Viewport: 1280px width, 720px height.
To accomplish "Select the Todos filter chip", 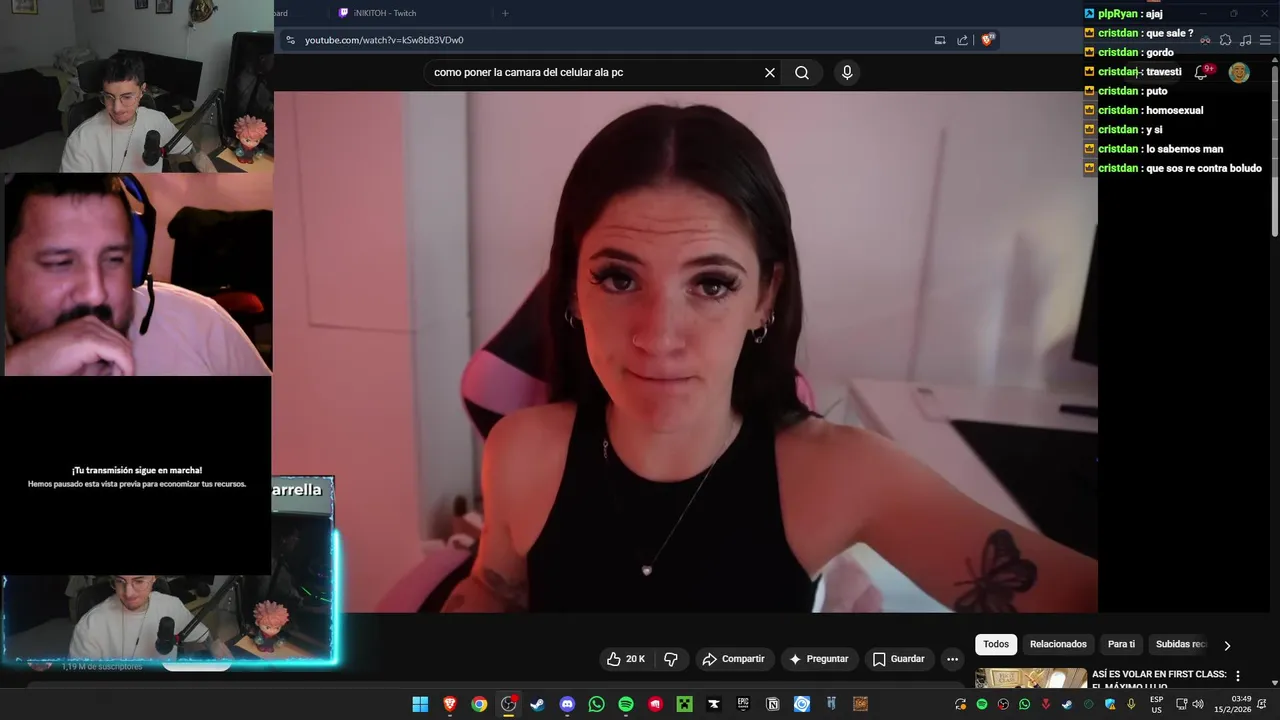I will [x=996, y=645].
